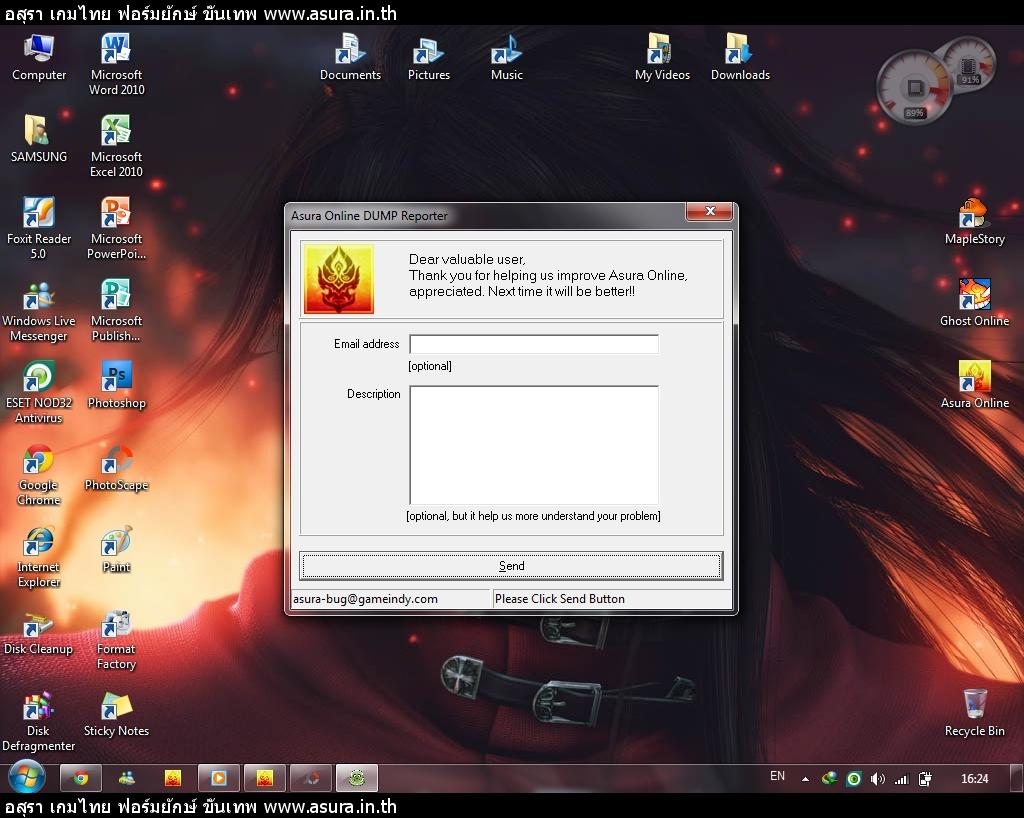The width and height of the screenshot is (1024, 818).
Task: Open Windows Live Messenger from the taskbar
Action: [127, 778]
